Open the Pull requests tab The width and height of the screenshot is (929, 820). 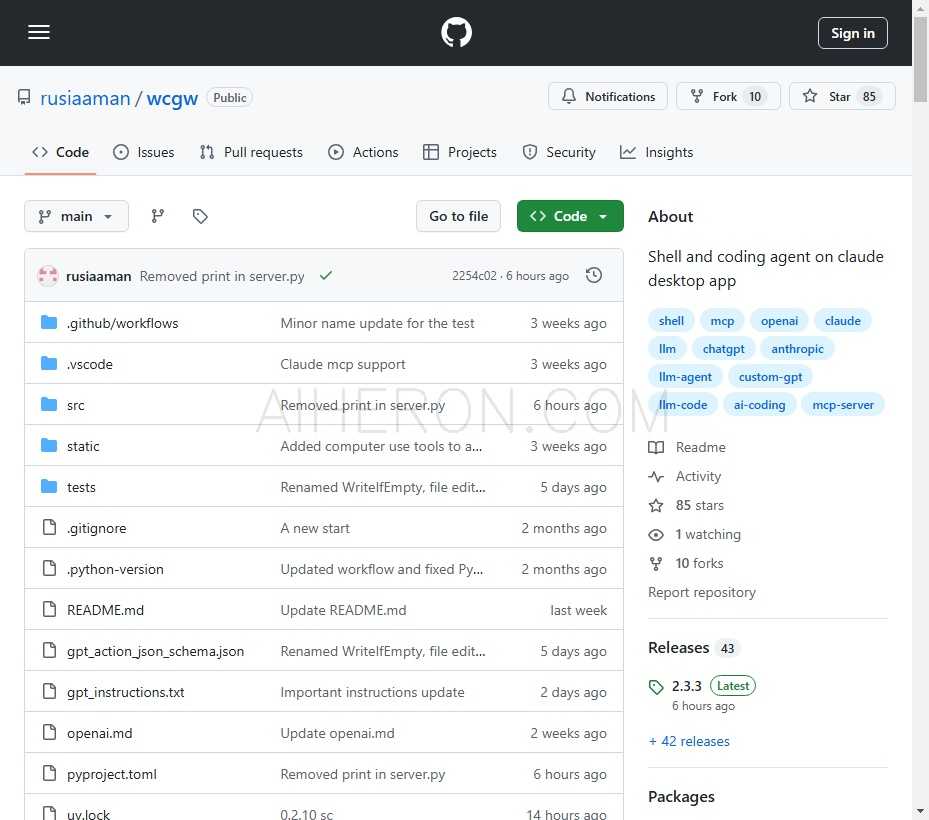(x=251, y=152)
